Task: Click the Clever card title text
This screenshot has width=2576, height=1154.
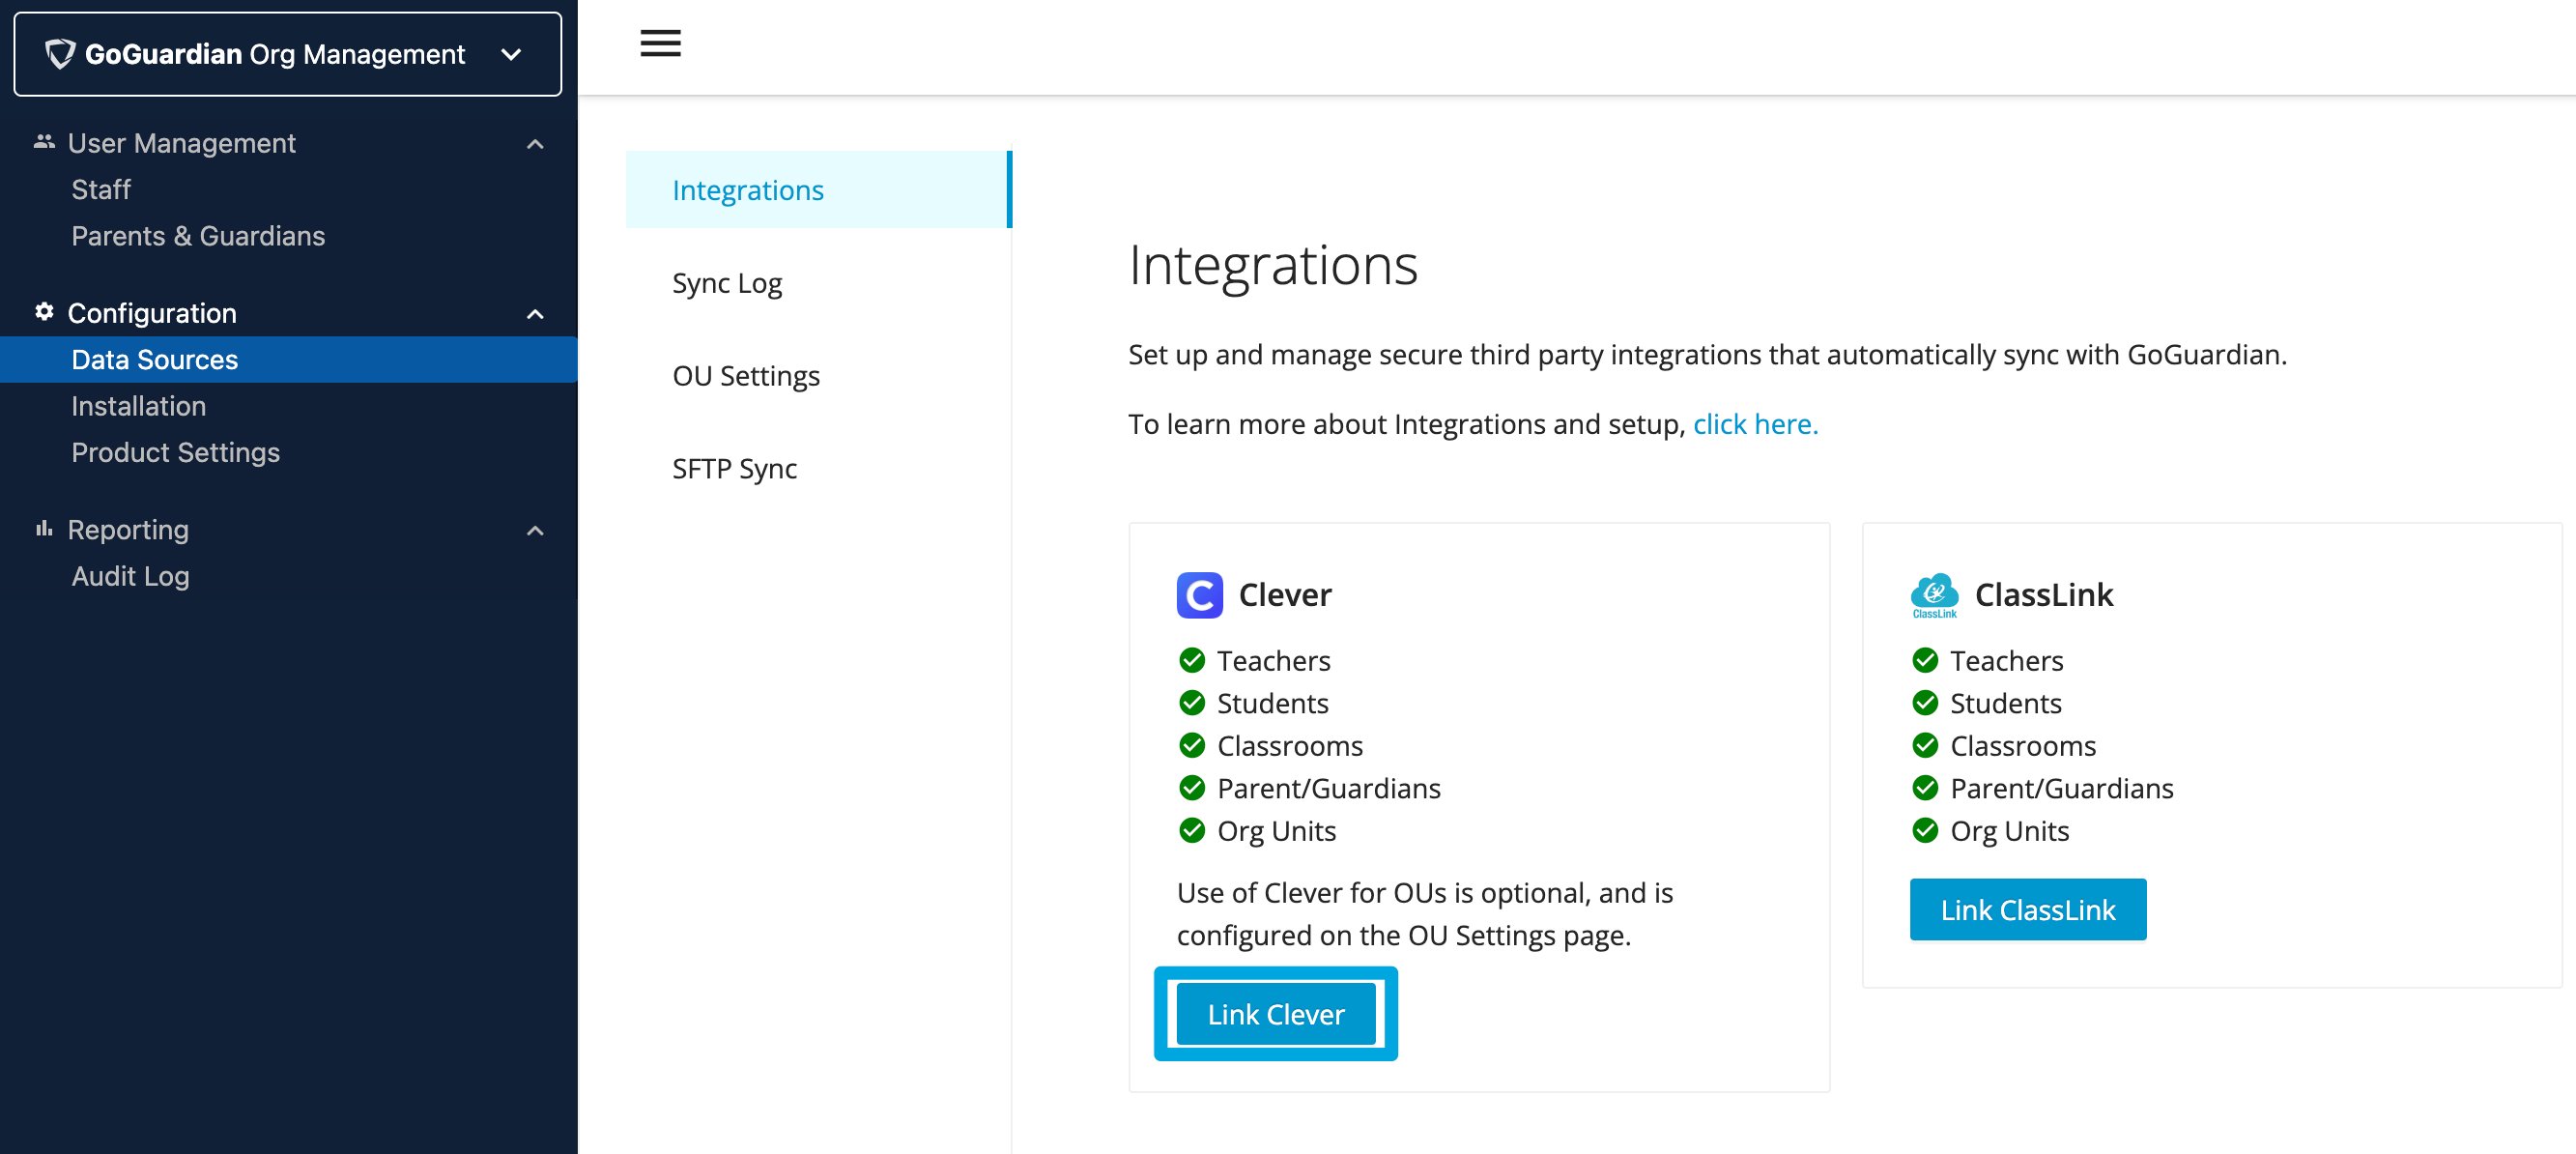Action: point(1285,595)
